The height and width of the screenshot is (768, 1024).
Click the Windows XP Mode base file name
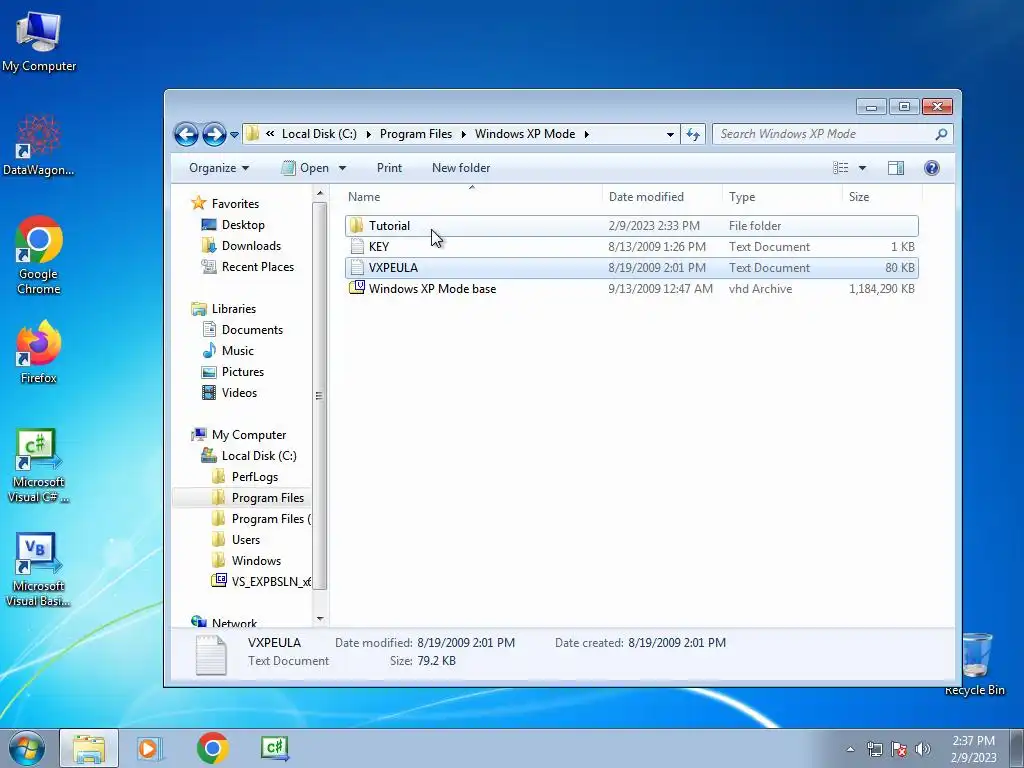pyautogui.click(x=432, y=289)
